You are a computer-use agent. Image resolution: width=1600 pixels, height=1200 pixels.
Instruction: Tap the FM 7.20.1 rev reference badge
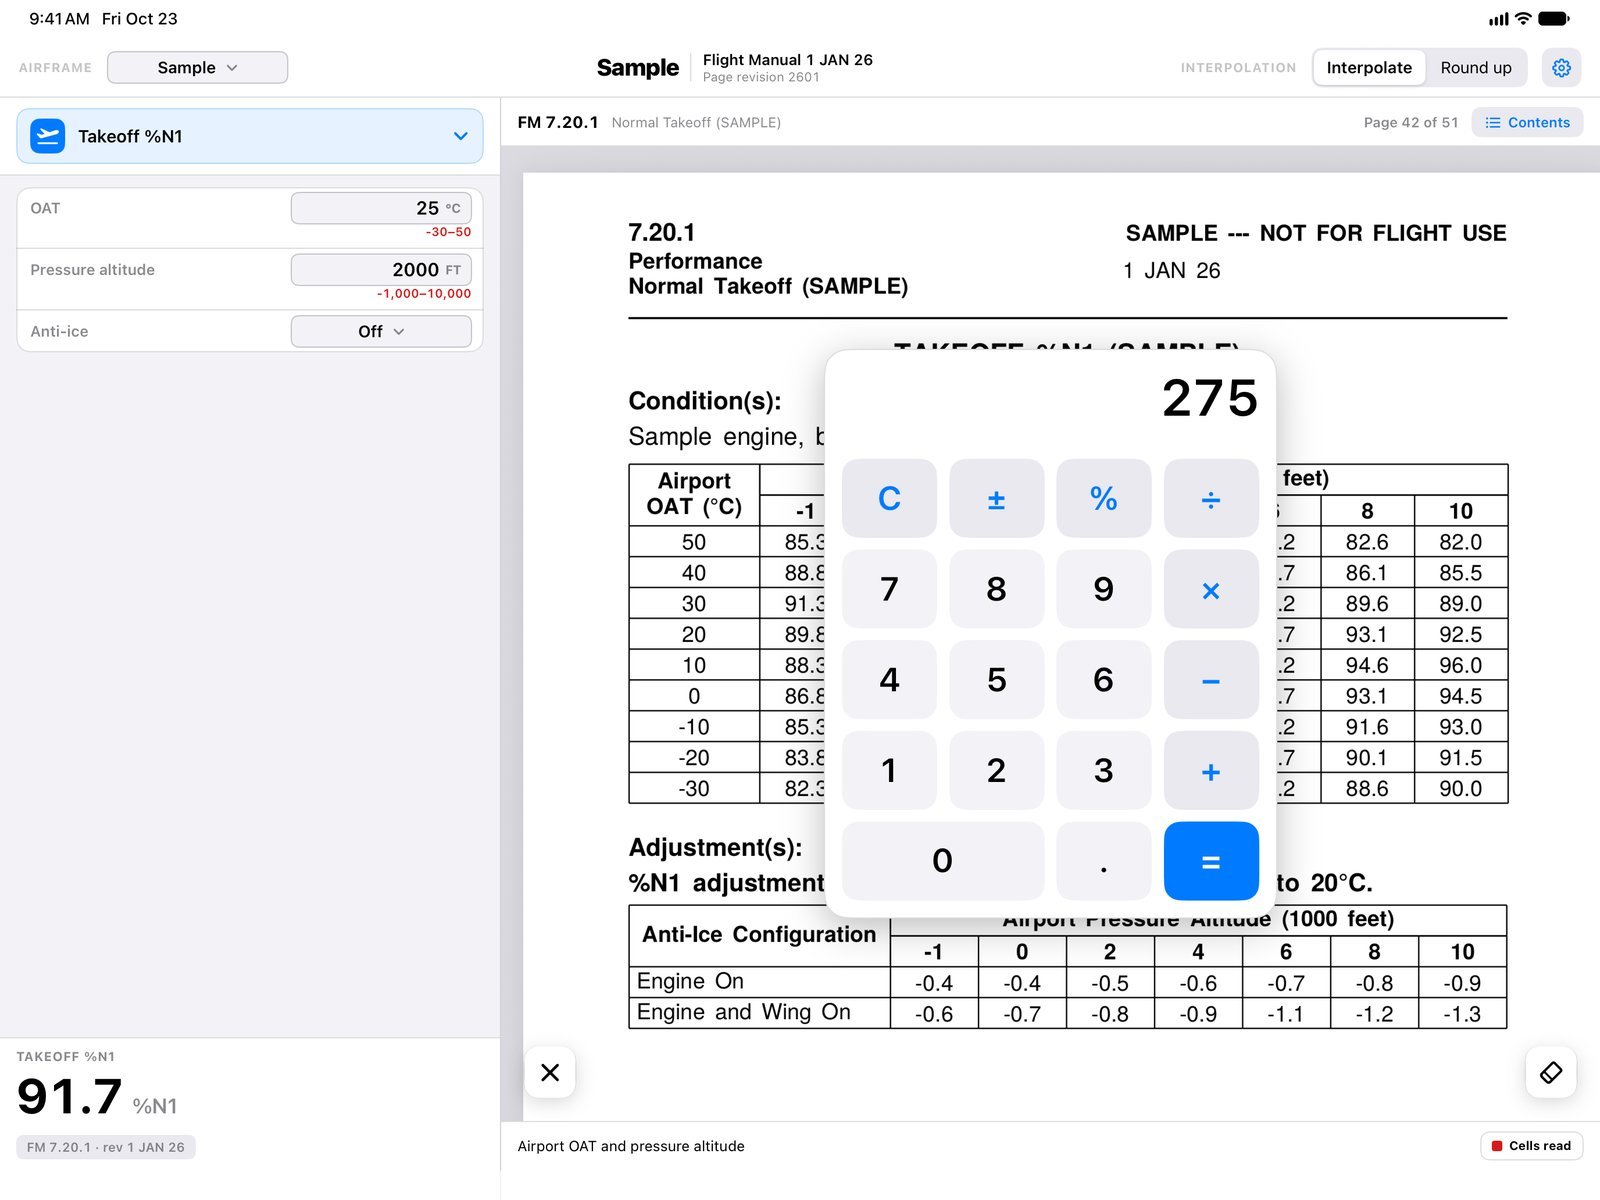106,1147
